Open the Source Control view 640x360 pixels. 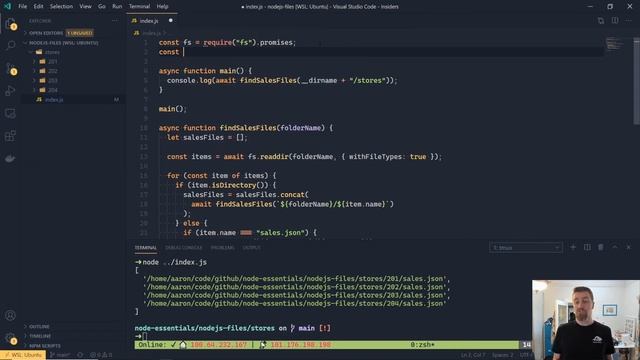pyautogui.click(x=11, y=68)
